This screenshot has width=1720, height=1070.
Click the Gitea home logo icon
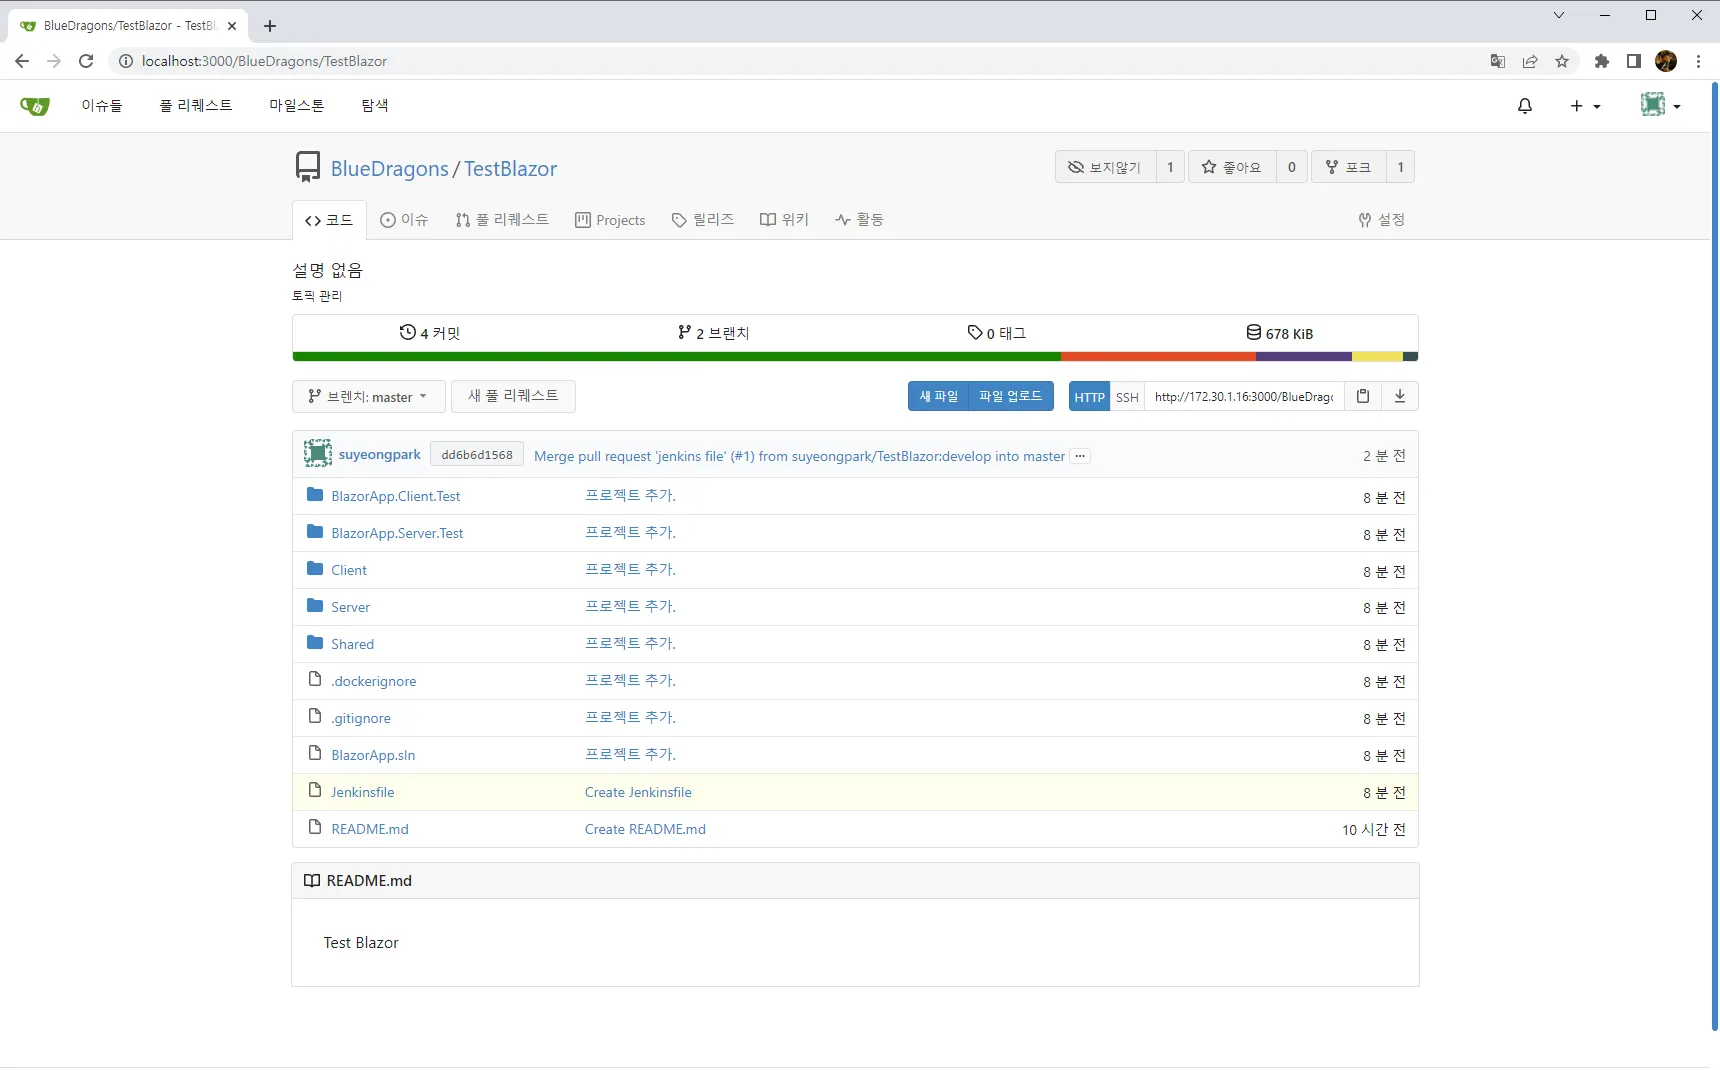pyautogui.click(x=35, y=106)
